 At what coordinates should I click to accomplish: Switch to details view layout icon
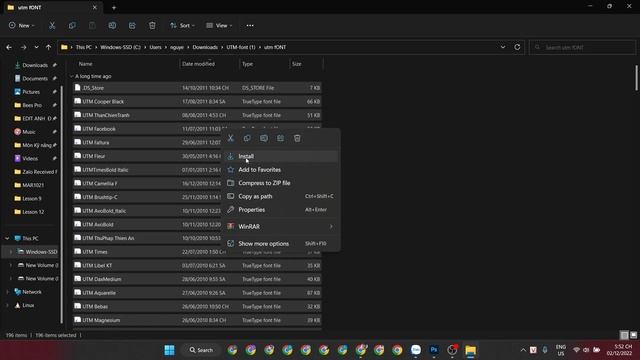[x=624, y=335]
